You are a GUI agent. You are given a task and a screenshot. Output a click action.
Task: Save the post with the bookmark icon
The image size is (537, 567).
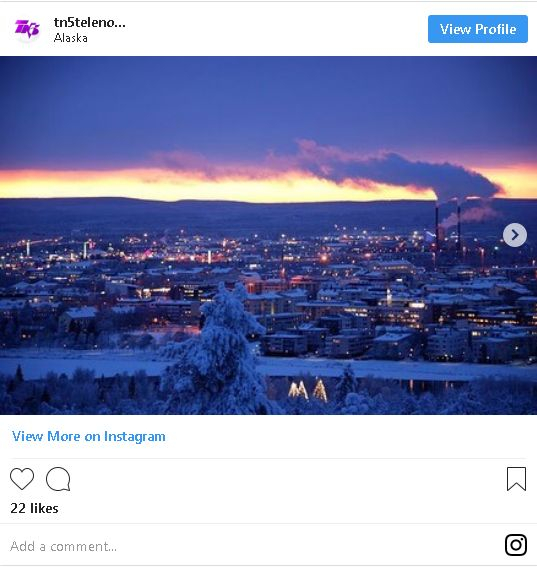coord(516,479)
